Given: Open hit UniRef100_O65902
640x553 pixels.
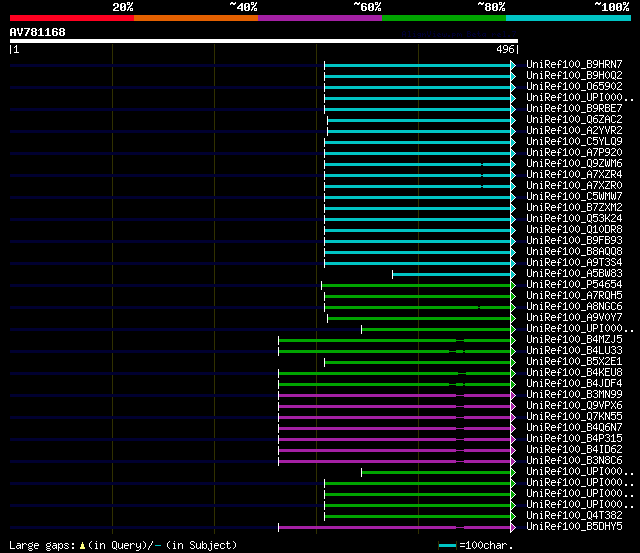Looking at the screenshot, I should 574,87.
